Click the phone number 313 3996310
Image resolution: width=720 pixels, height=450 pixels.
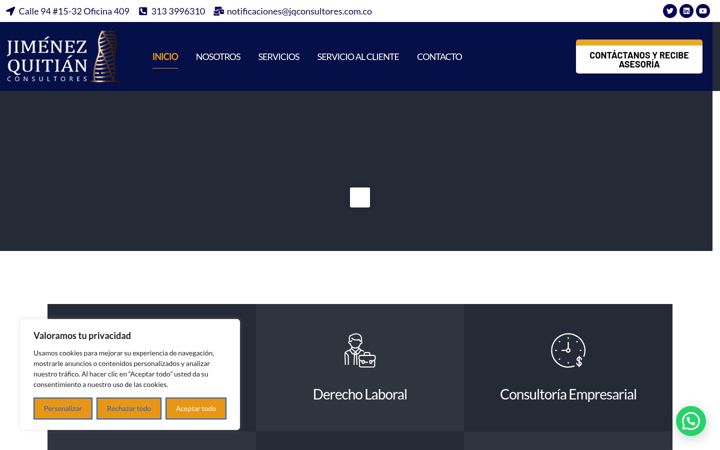[x=178, y=11]
